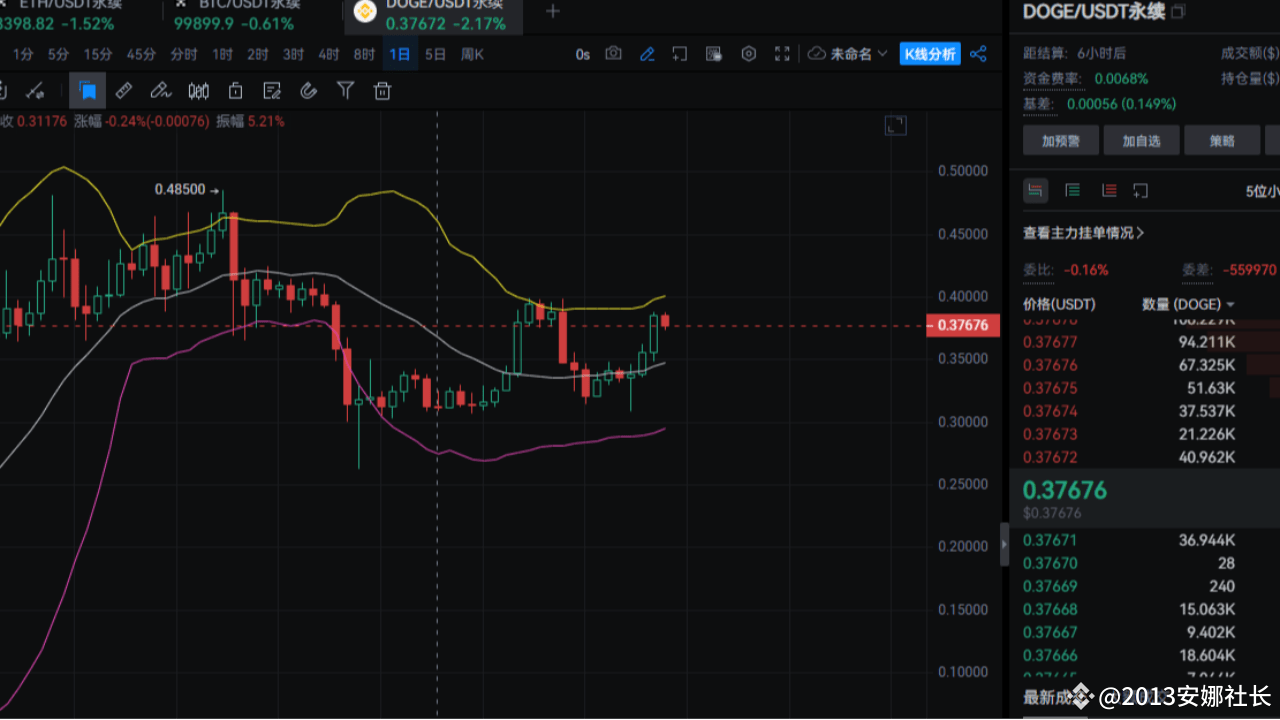The width and height of the screenshot is (1280, 720).
Task: Open the share icon next to K线分析
Action: tap(978, 54)
